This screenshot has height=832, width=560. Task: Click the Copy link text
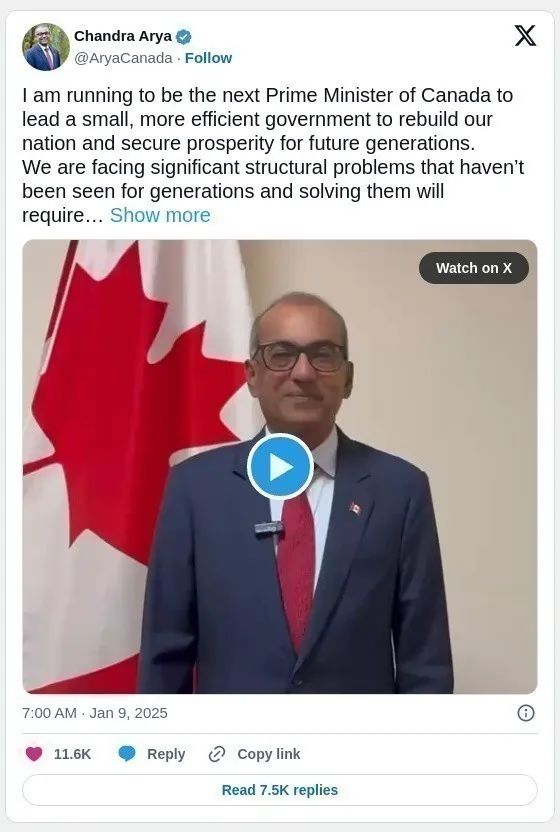[269, 754]
